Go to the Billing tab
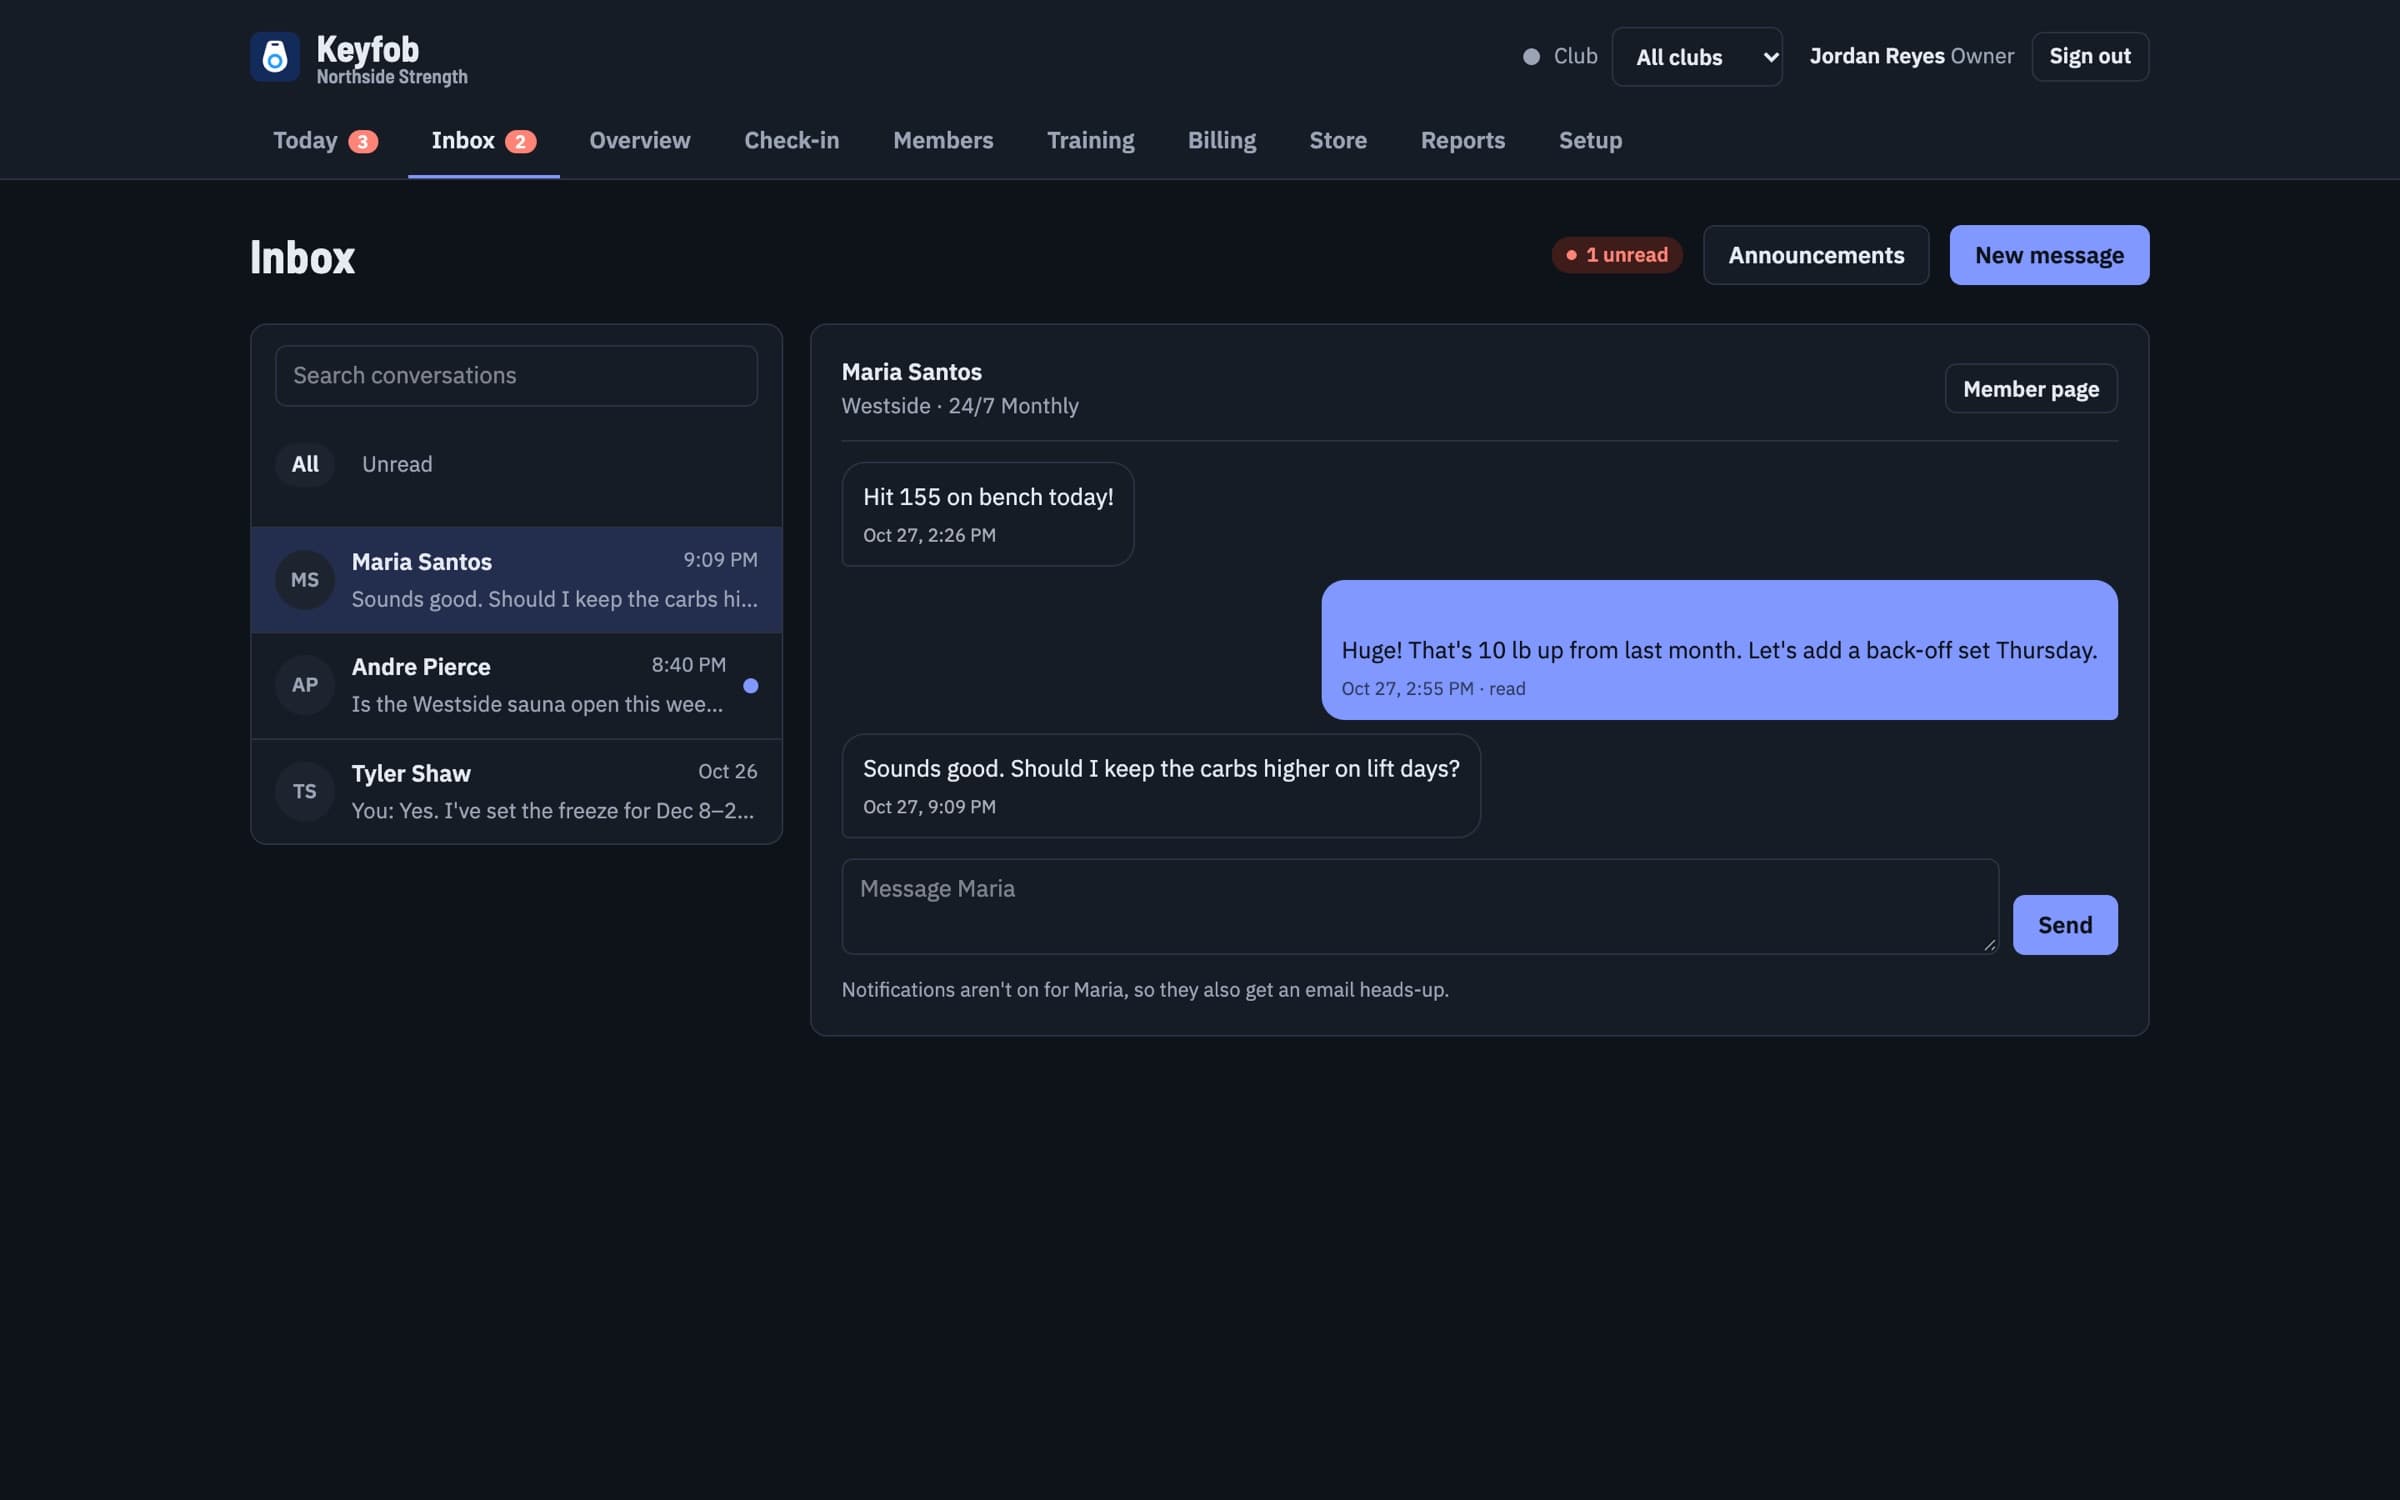Image resolution: width=2400 pixels, height=1500 pixels. 1221,141
